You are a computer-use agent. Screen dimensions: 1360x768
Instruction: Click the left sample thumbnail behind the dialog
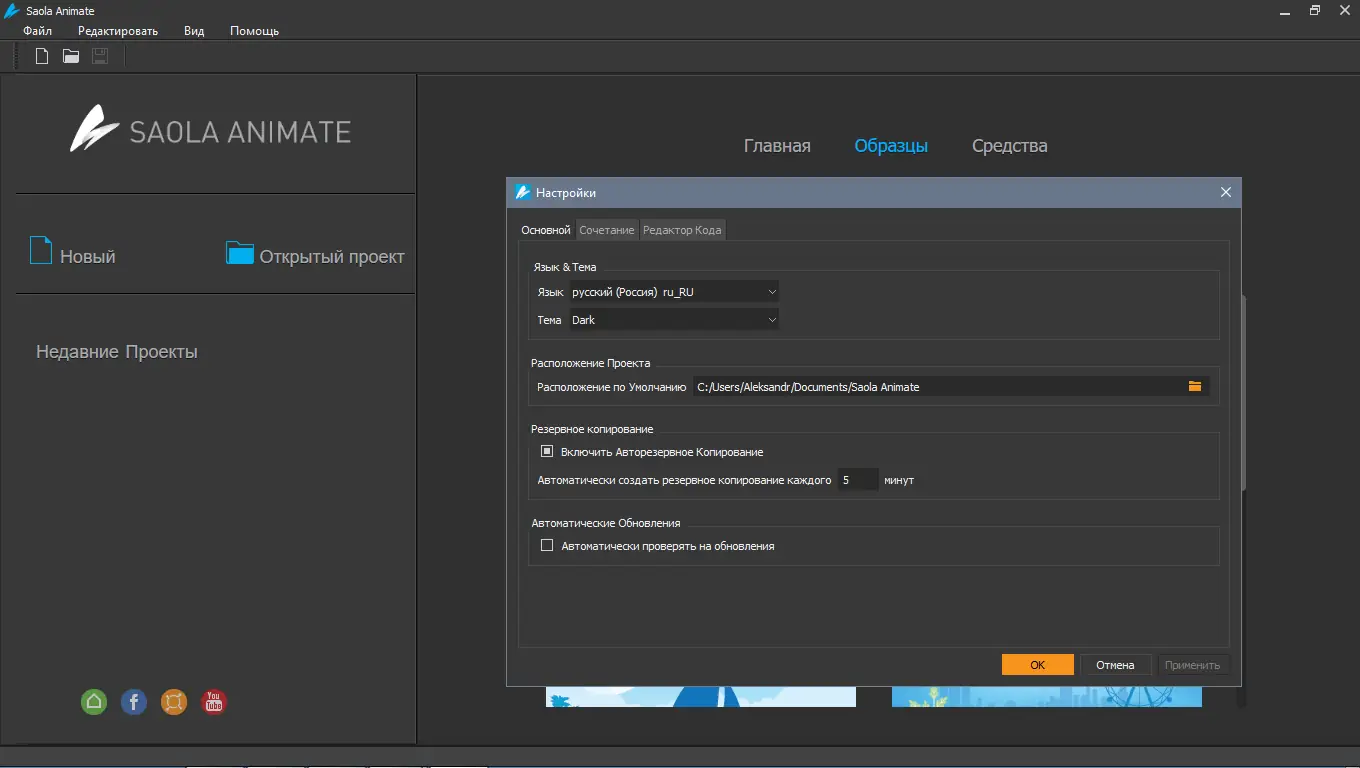coord(701,697)
